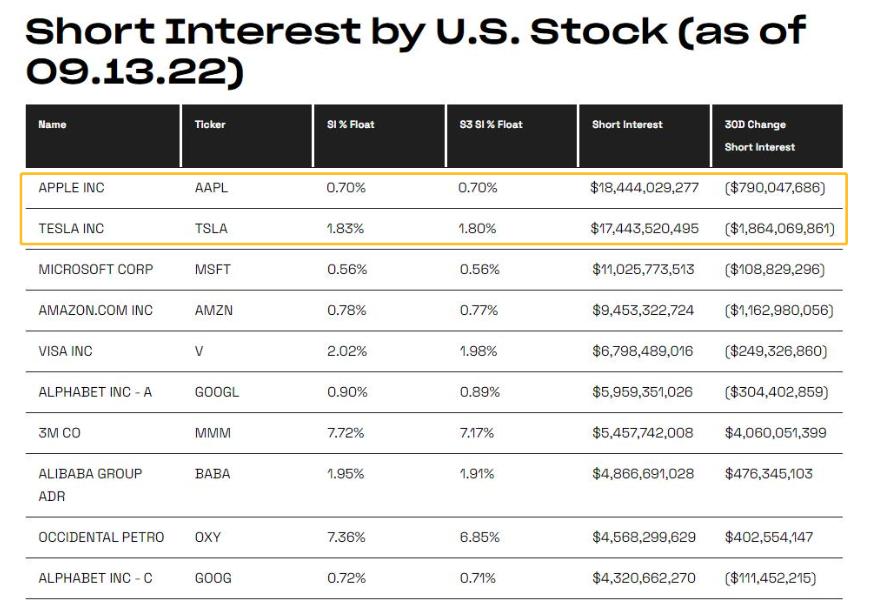Click the AMZN ticker symbol
This screenshot has width=879, height=600.
click(213, 311)
